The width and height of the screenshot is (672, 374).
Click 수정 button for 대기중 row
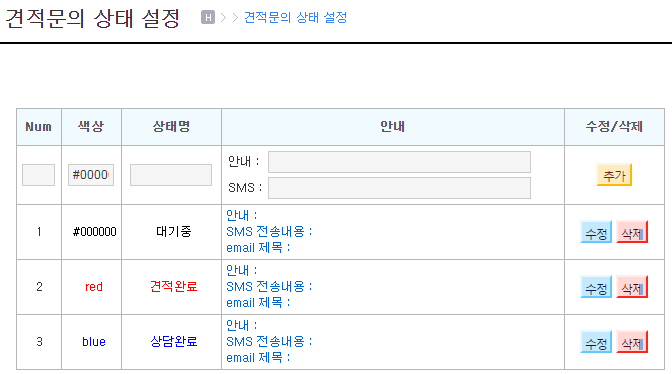point(596,232)
